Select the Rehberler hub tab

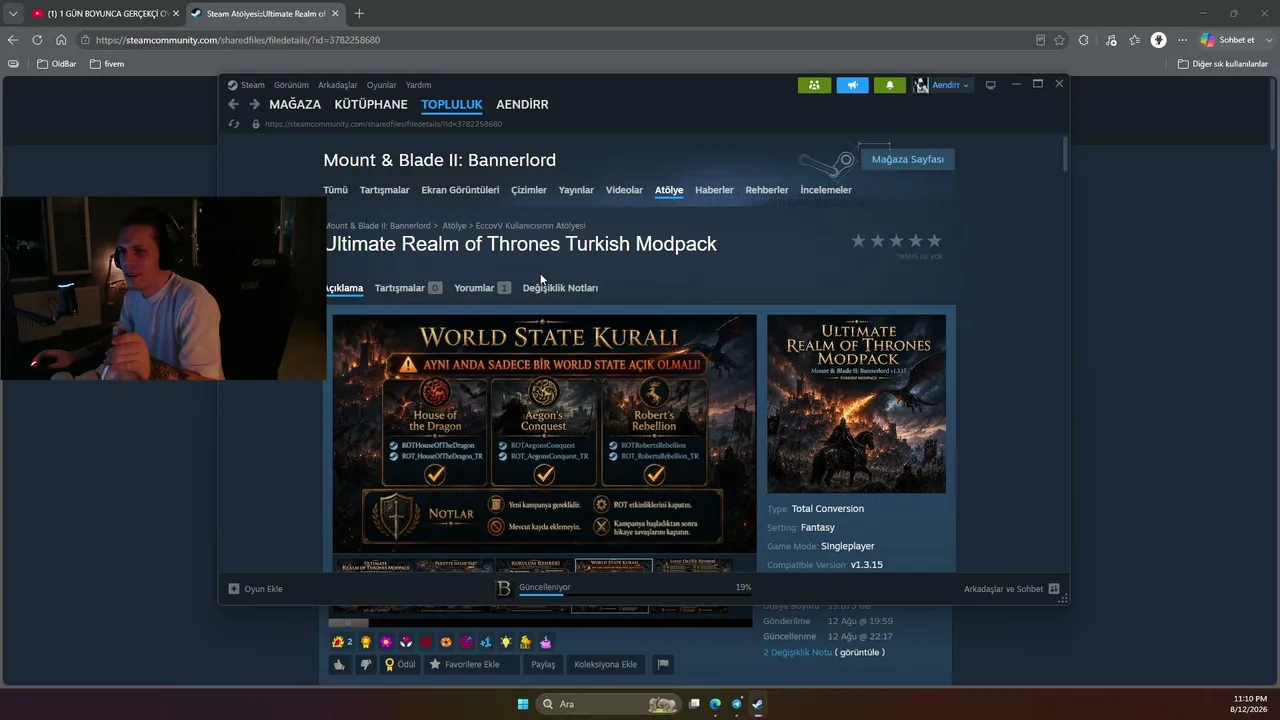point(767,190)
